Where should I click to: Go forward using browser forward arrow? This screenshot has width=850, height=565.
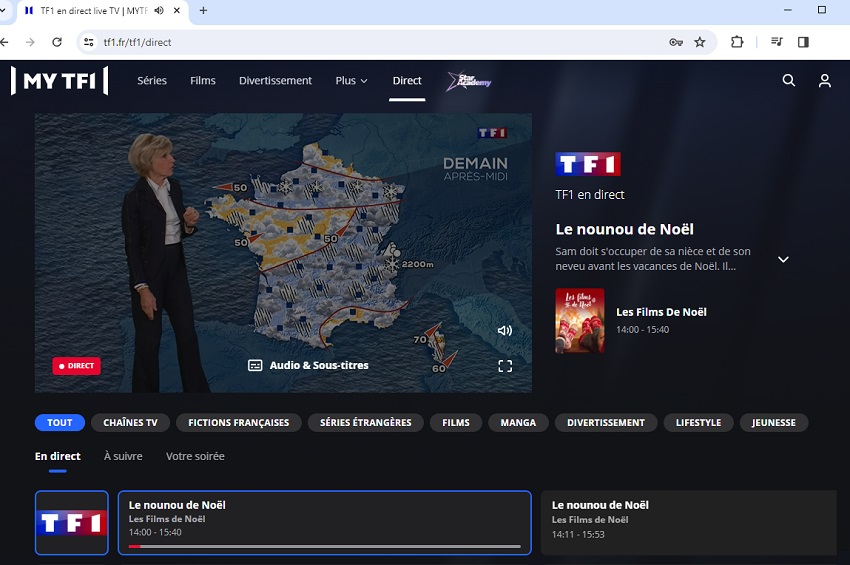point(30,42)
